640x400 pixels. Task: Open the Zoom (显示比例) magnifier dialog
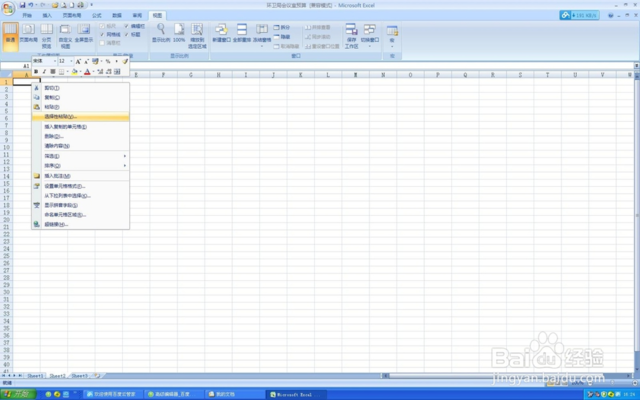tap(161, 33)
